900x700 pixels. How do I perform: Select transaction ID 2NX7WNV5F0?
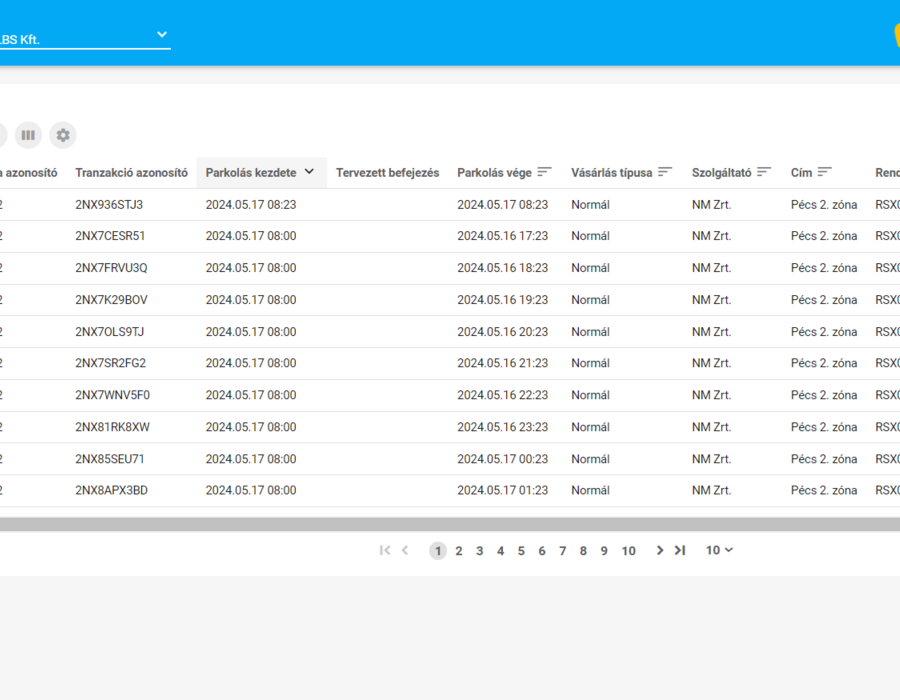[x=112, y=395]
